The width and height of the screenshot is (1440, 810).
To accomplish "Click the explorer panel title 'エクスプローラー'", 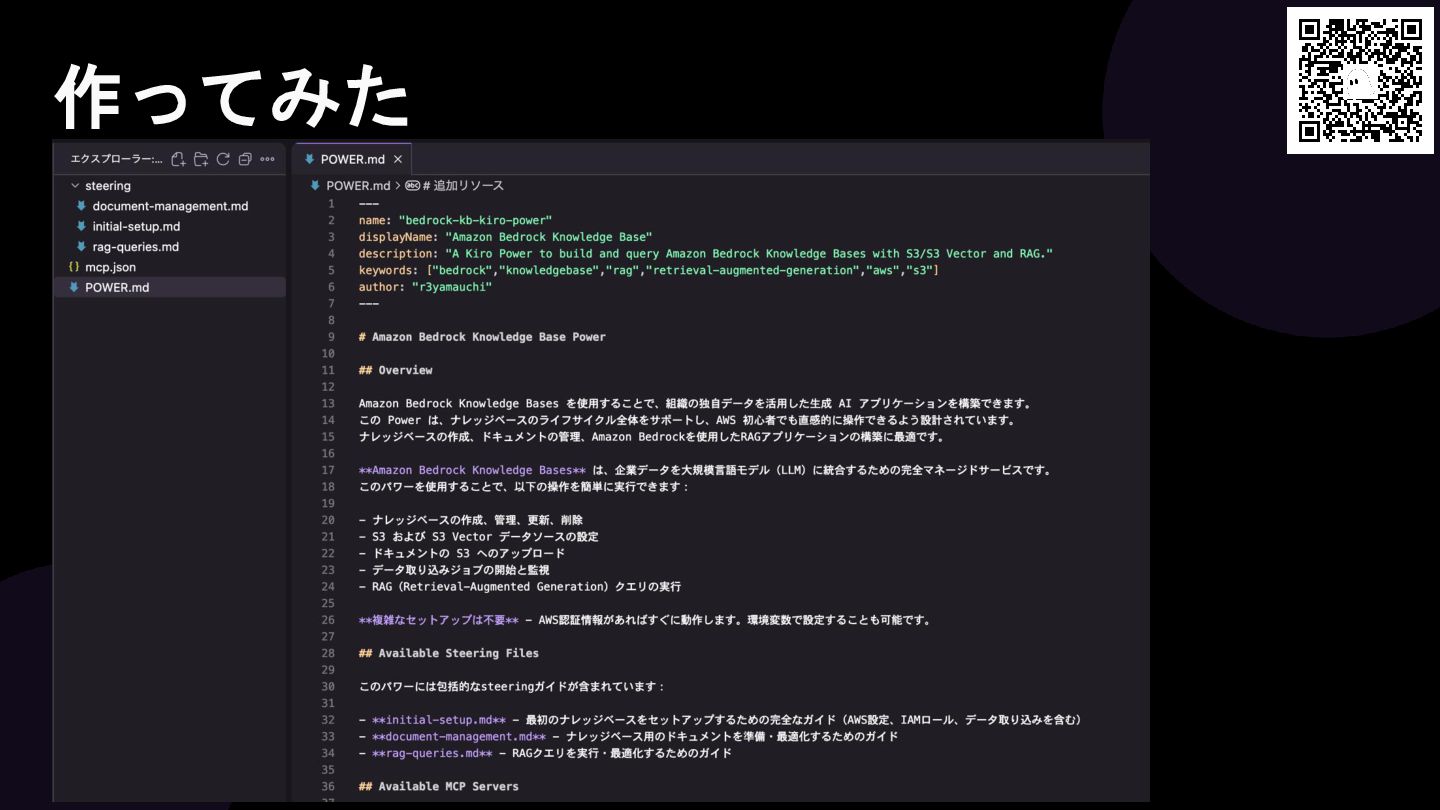I will [116, 159].
